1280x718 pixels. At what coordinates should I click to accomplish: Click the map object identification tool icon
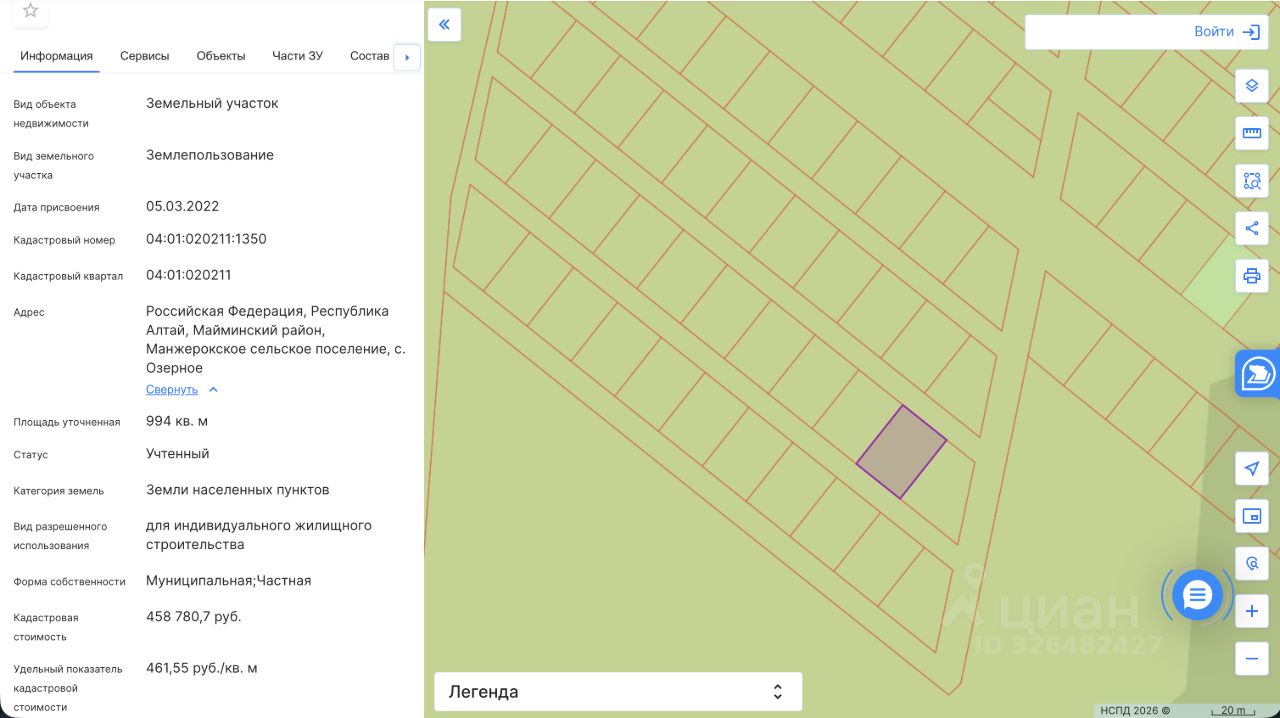[x=1252, y=564]
